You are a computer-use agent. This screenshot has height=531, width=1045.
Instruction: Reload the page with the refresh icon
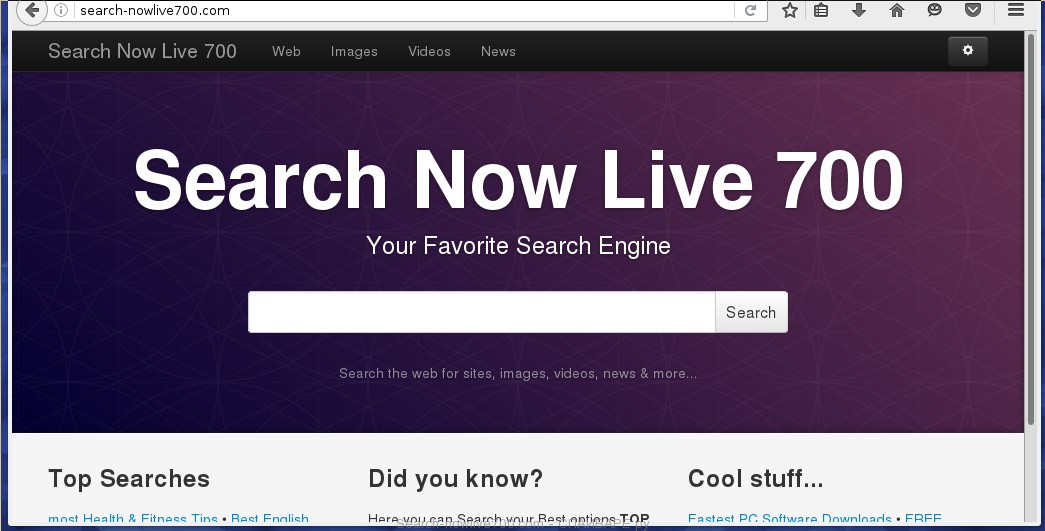750,10
